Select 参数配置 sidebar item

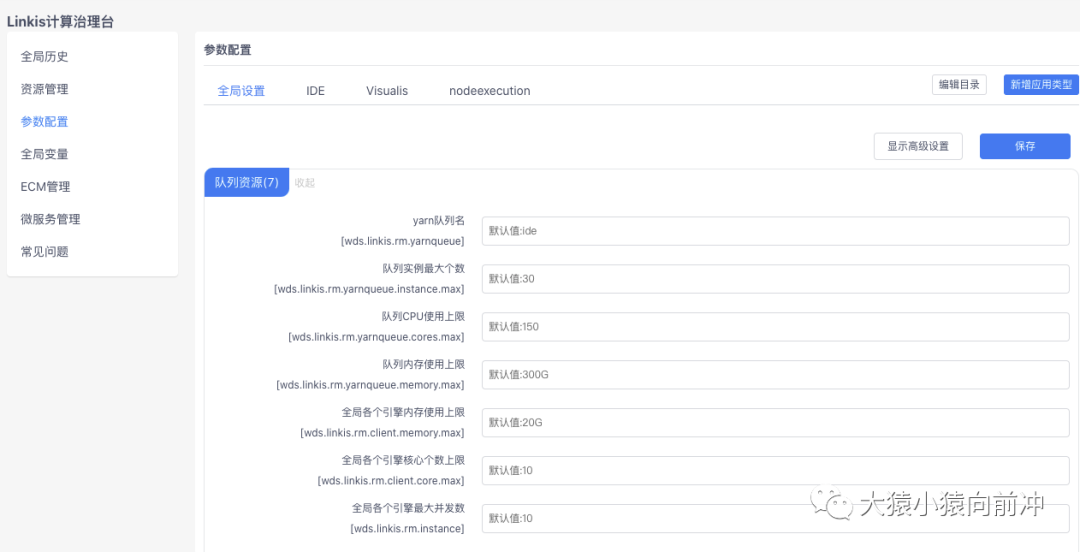pyautogui.click(x=45, y=122)
